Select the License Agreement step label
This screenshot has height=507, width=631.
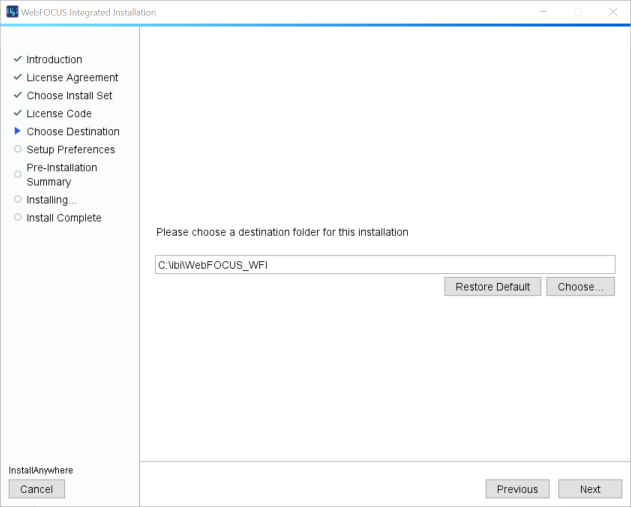(72, 77)
